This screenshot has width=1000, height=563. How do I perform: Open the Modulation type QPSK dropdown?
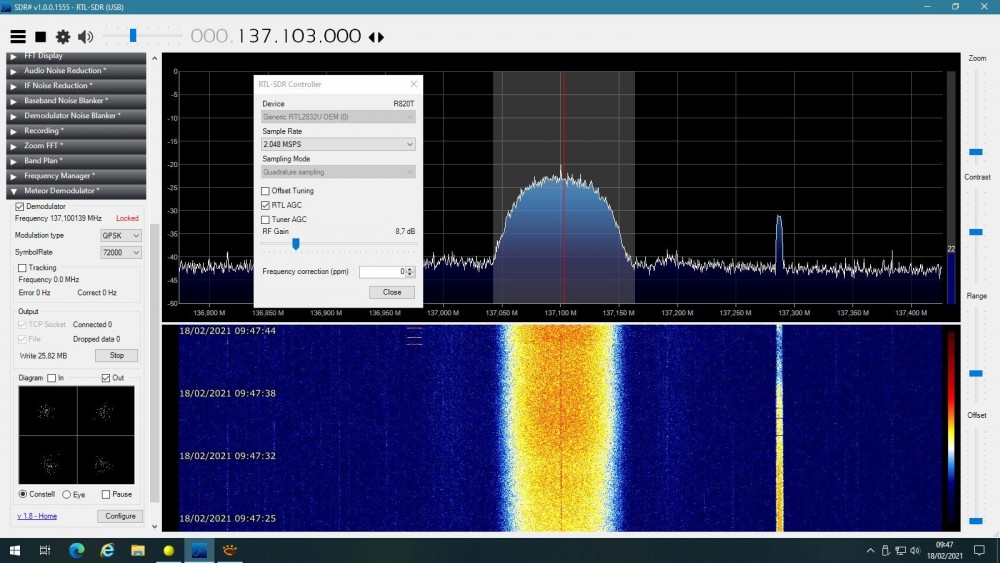click(121, 235)
